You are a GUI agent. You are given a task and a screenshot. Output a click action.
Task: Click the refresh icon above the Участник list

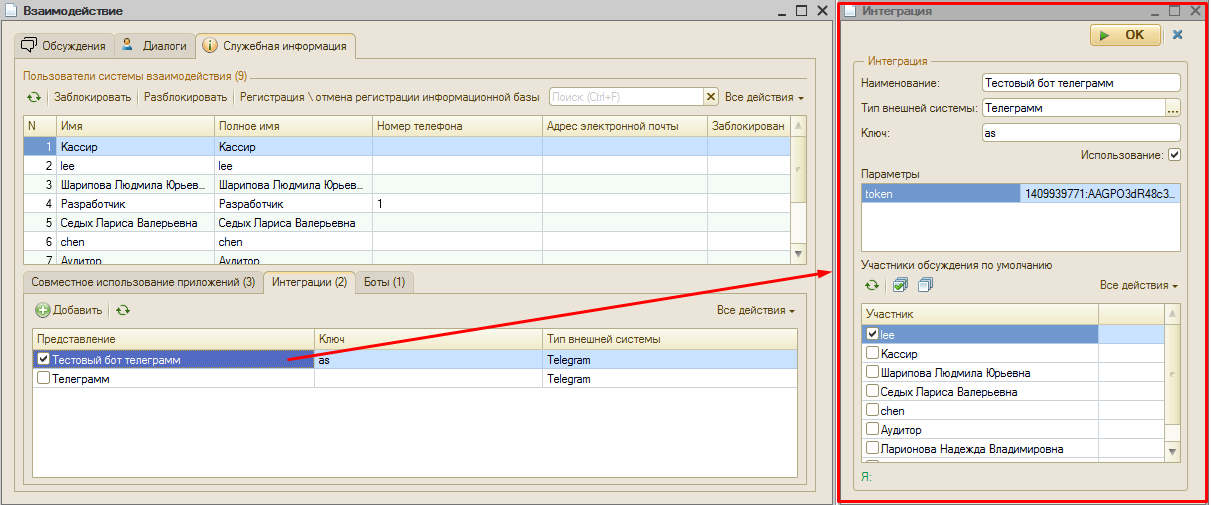coord(872,286)
